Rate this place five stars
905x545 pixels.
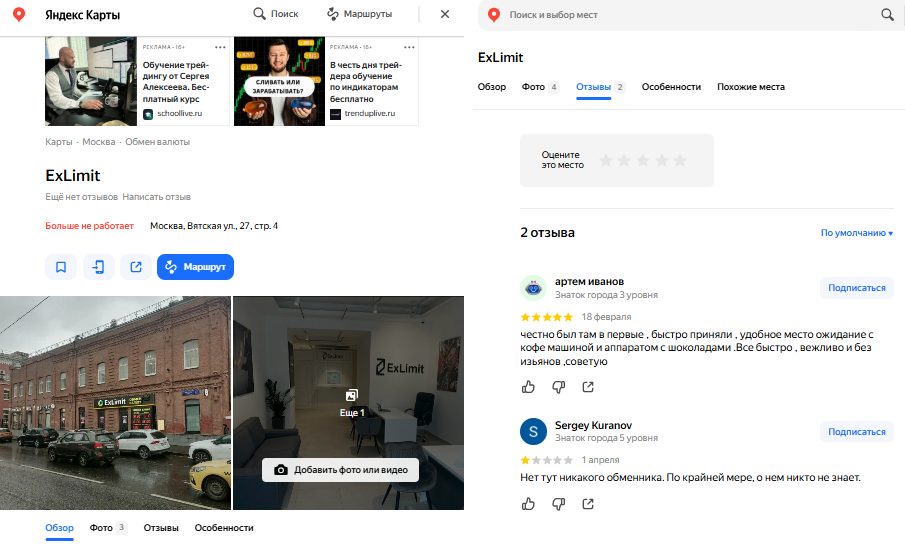[680, 160]
